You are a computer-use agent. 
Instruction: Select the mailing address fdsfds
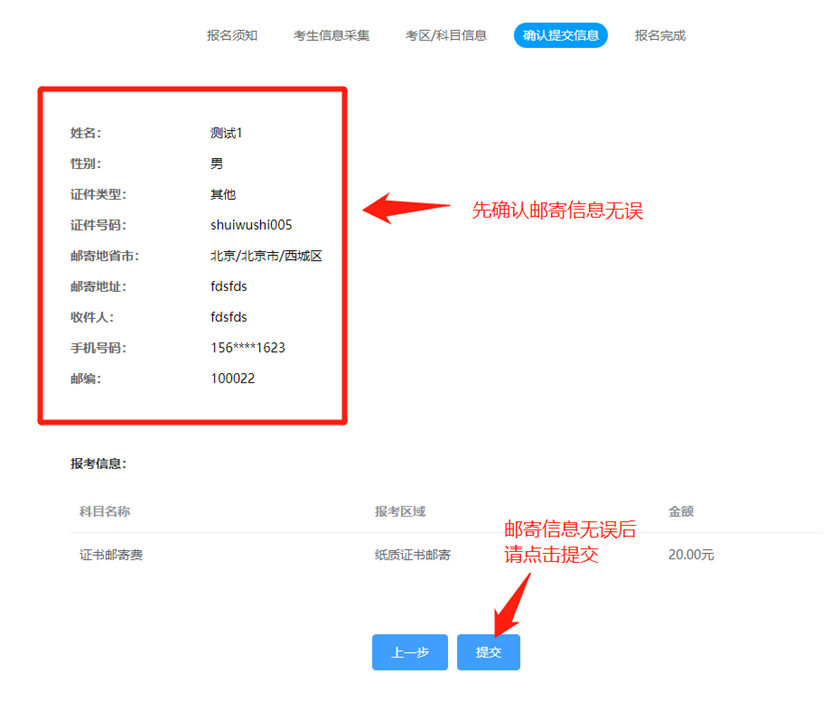pyautogui.click(x=229, y=286)
